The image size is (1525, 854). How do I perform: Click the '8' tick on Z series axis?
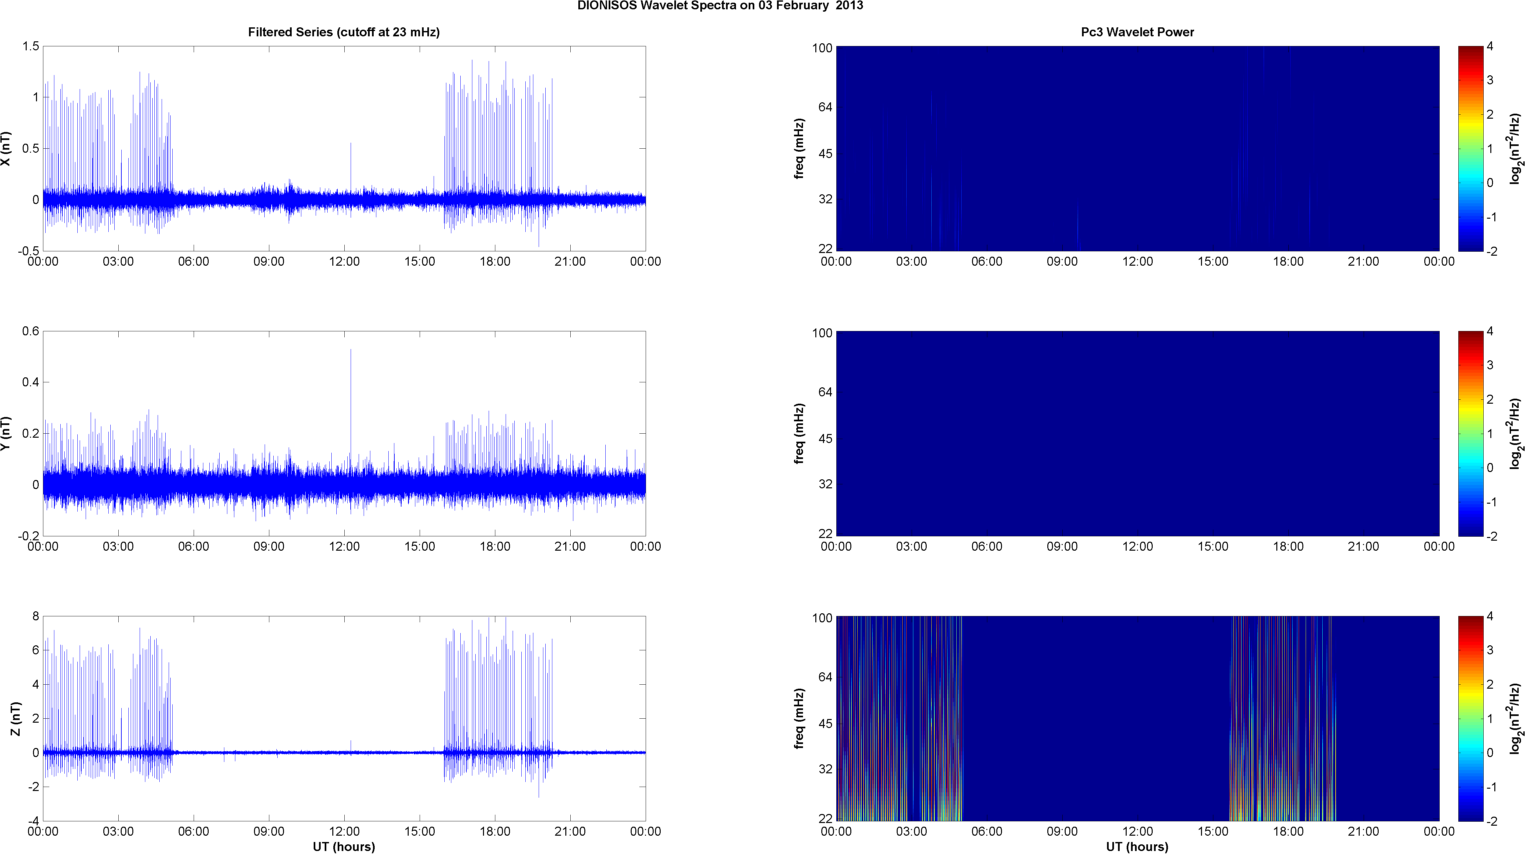[35, 616]
